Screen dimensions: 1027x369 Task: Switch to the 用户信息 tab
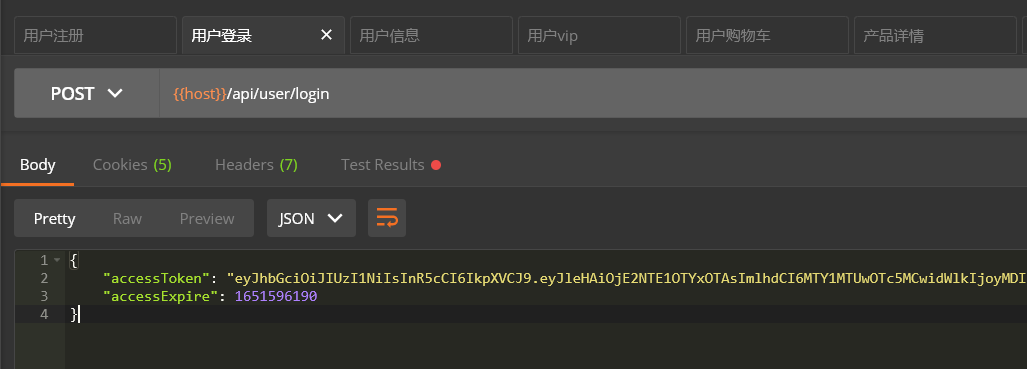point(432,35)
